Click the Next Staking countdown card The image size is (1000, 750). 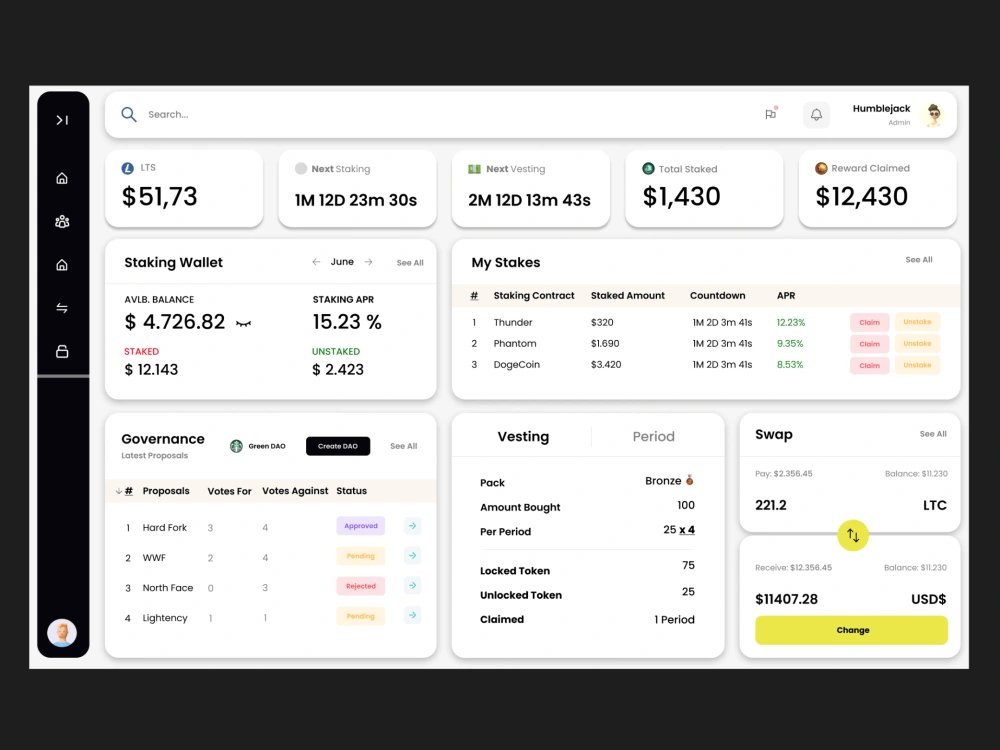[357, 189]
